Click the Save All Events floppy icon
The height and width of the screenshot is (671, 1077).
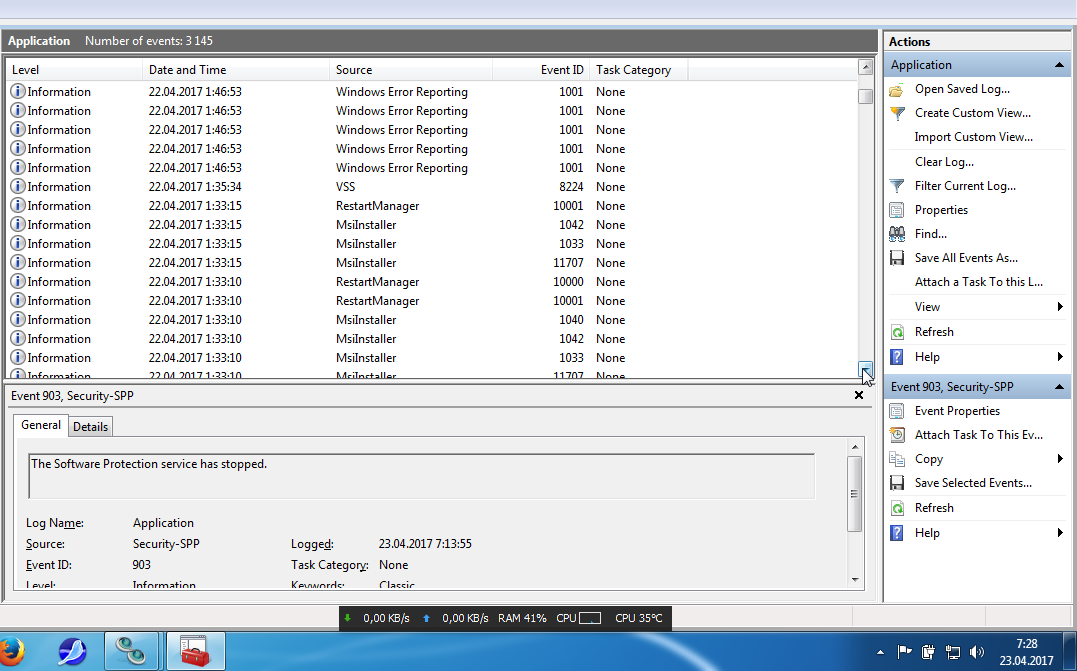896,258
